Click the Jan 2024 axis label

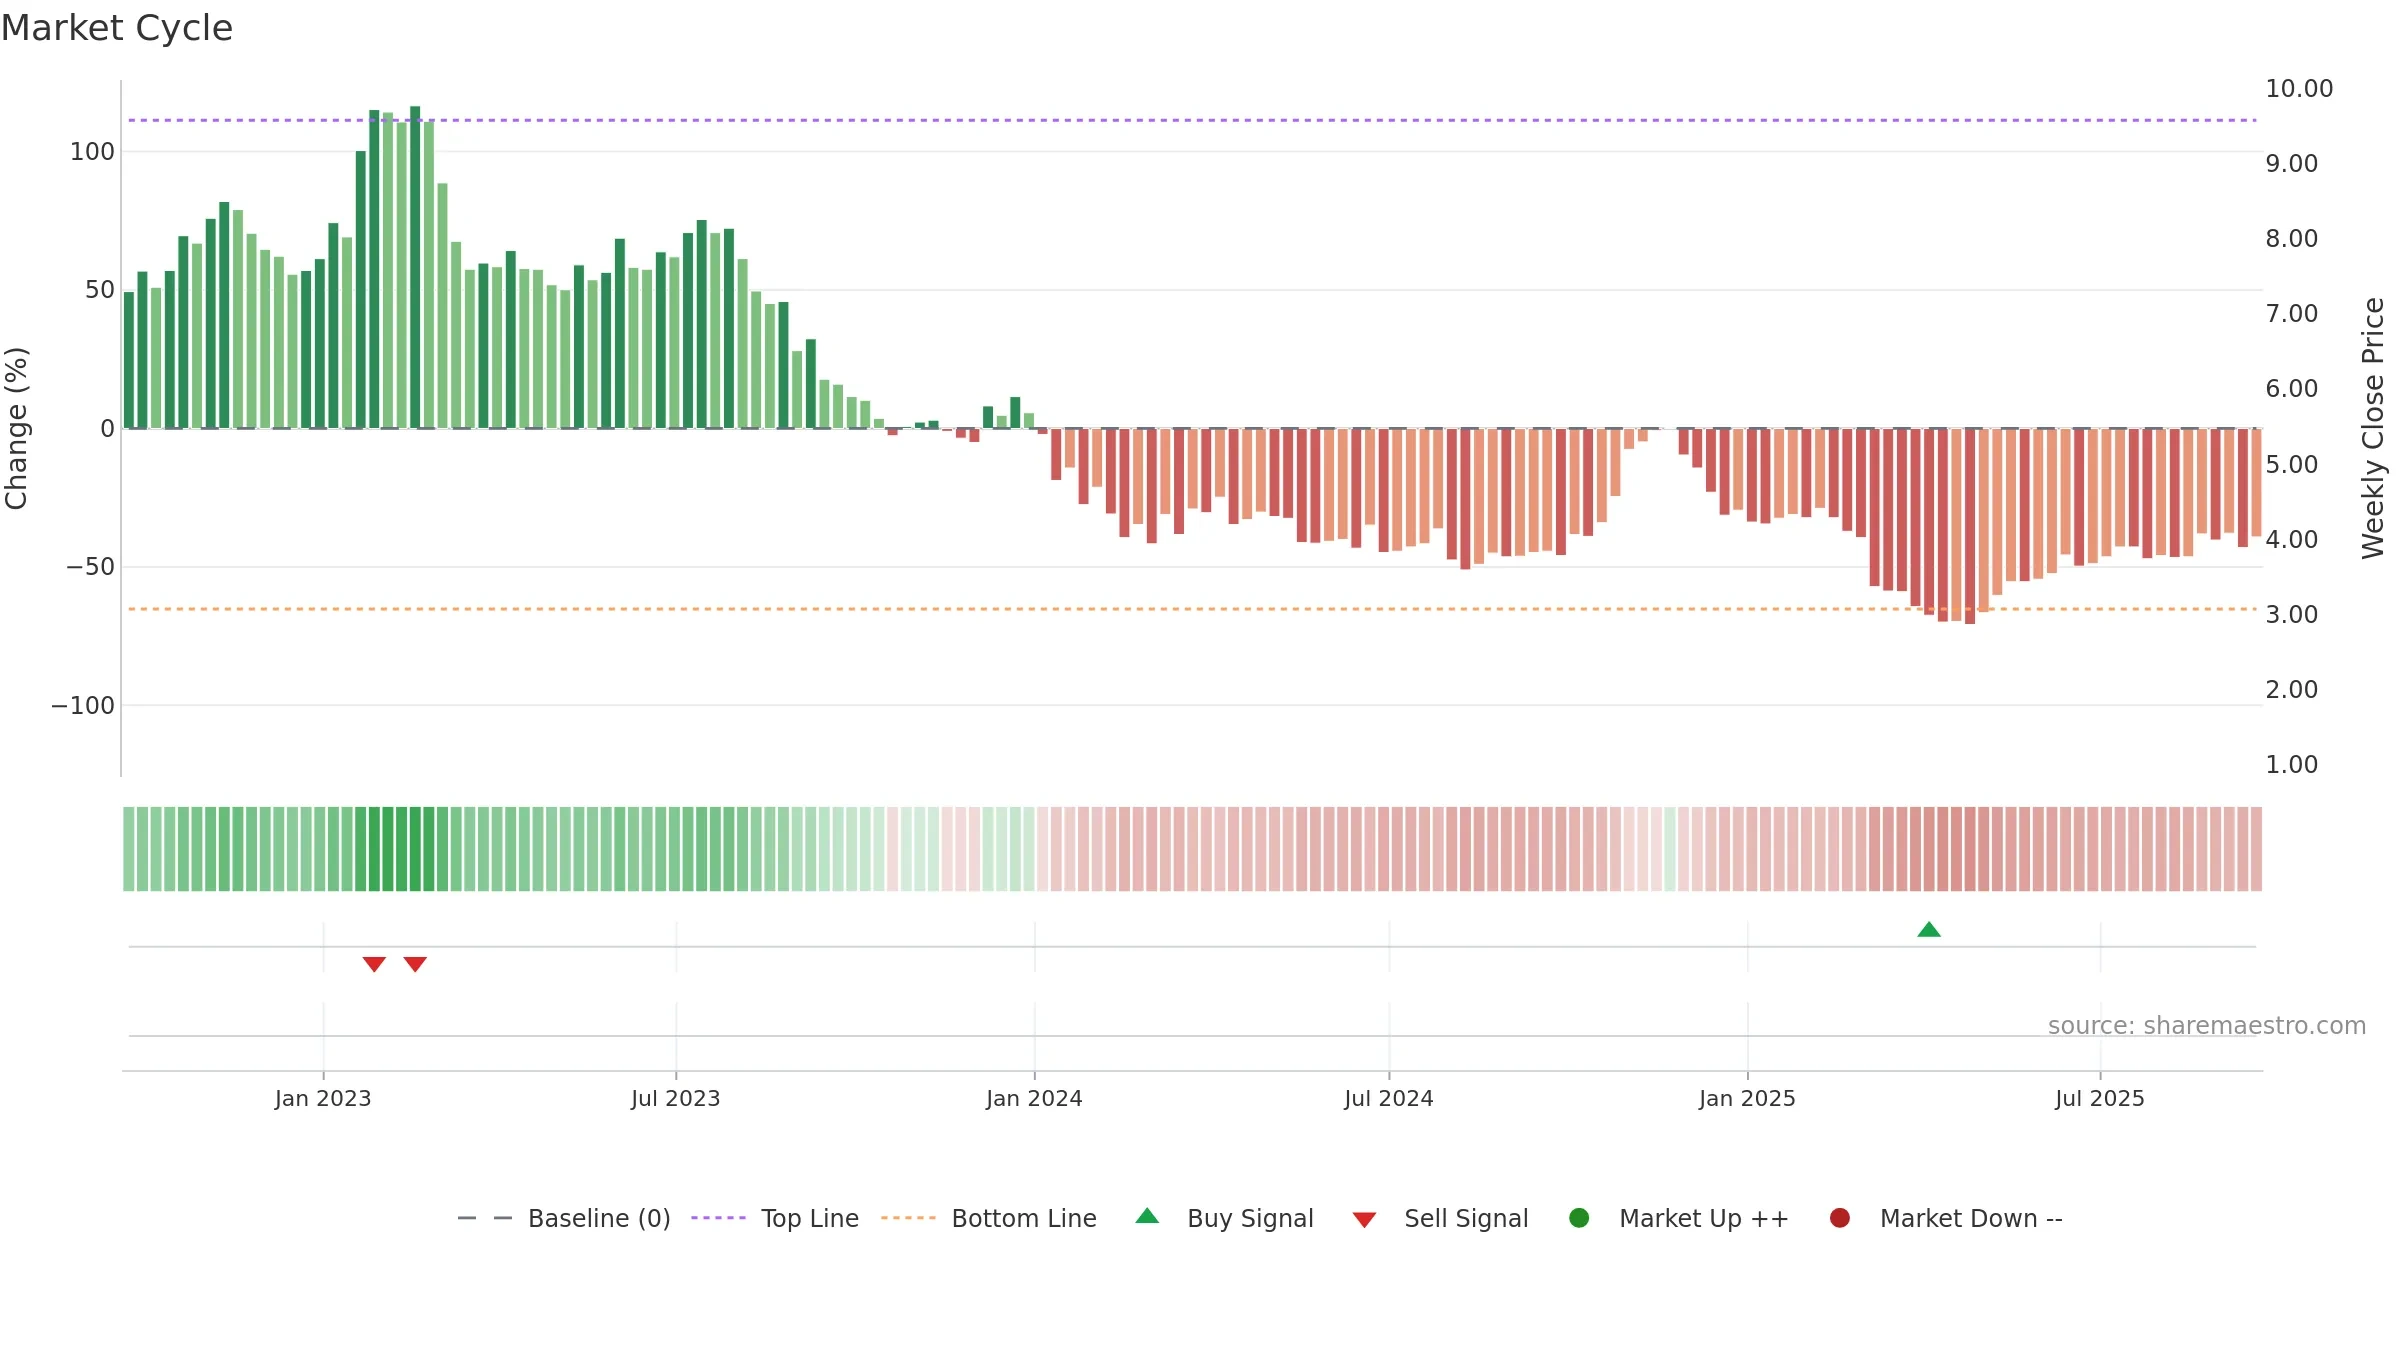(1034, 1099)
